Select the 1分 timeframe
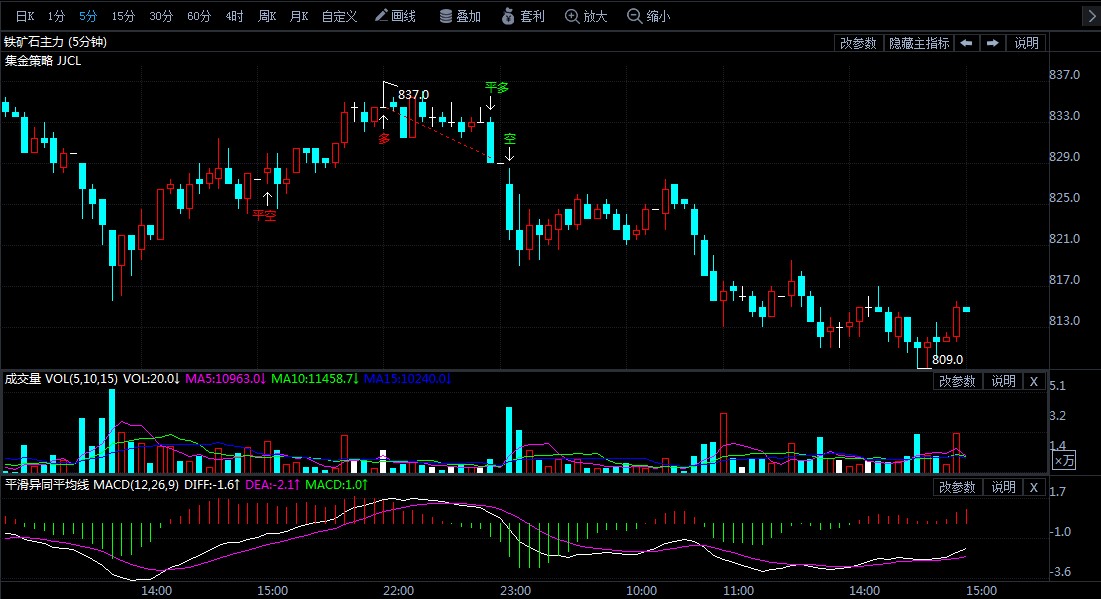 tap(56, 16)
